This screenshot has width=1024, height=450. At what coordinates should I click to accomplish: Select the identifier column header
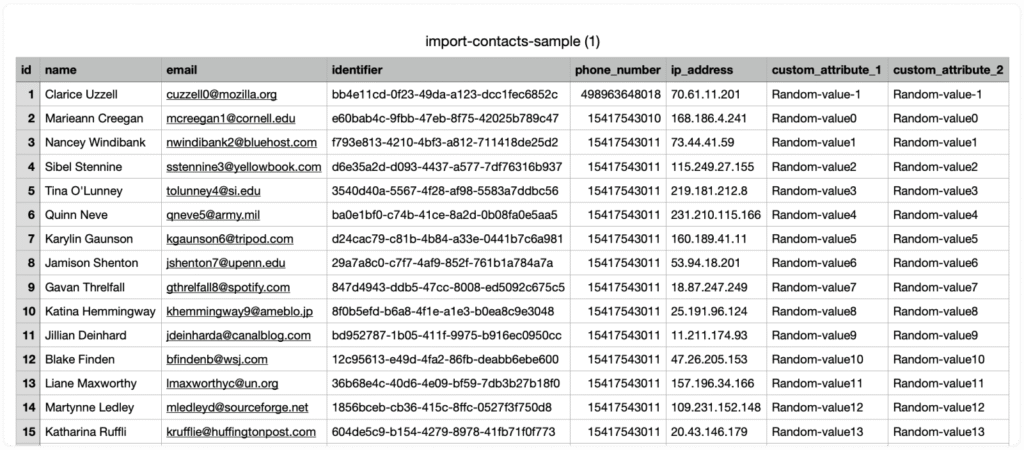(357, 70)
